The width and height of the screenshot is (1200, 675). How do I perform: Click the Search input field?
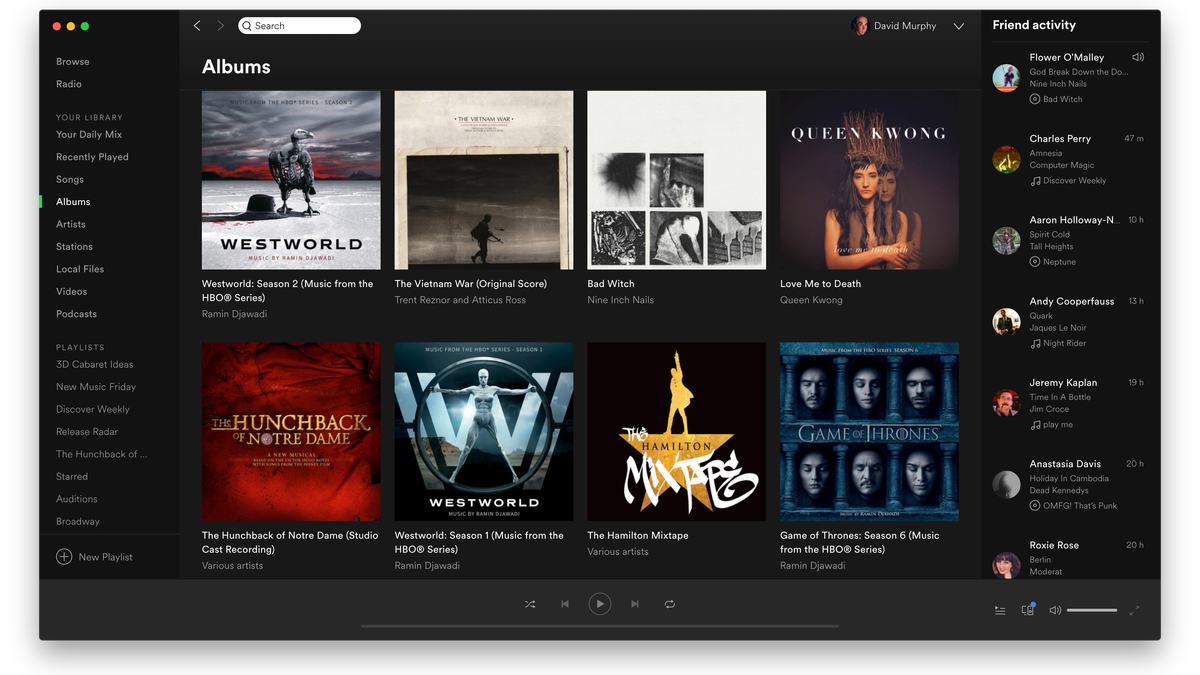click(300, 26)
